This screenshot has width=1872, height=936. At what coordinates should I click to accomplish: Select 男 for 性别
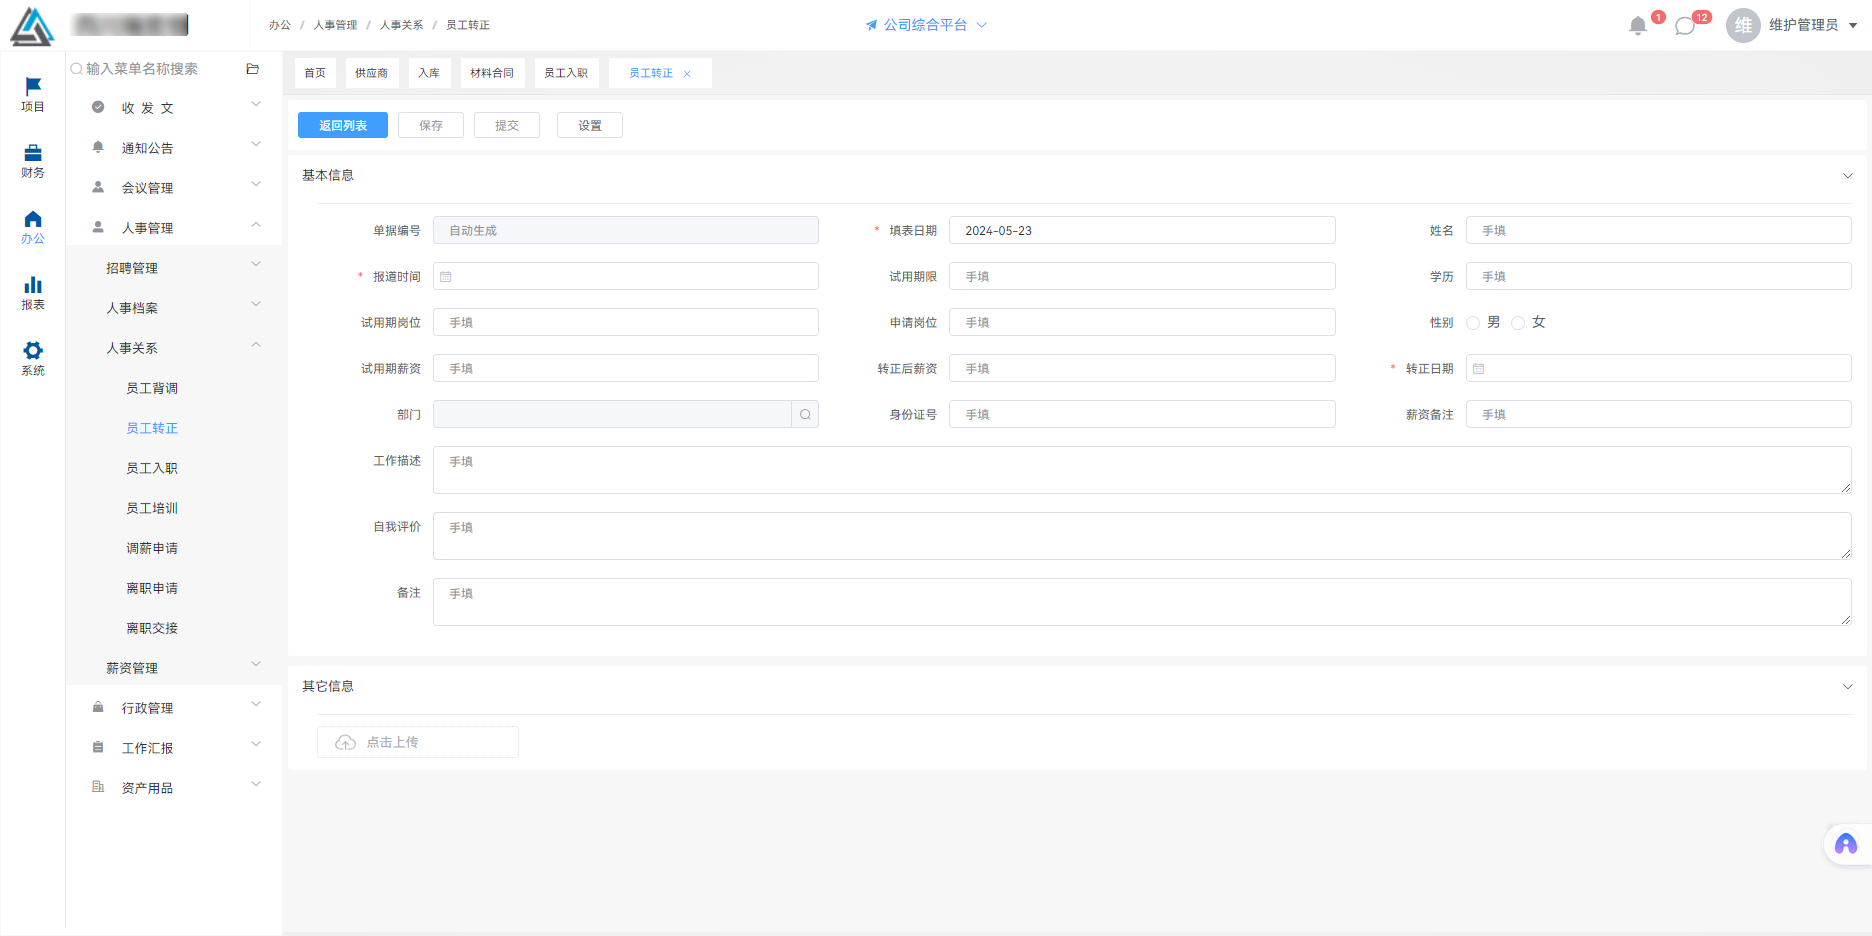[x=1473, y=323]
